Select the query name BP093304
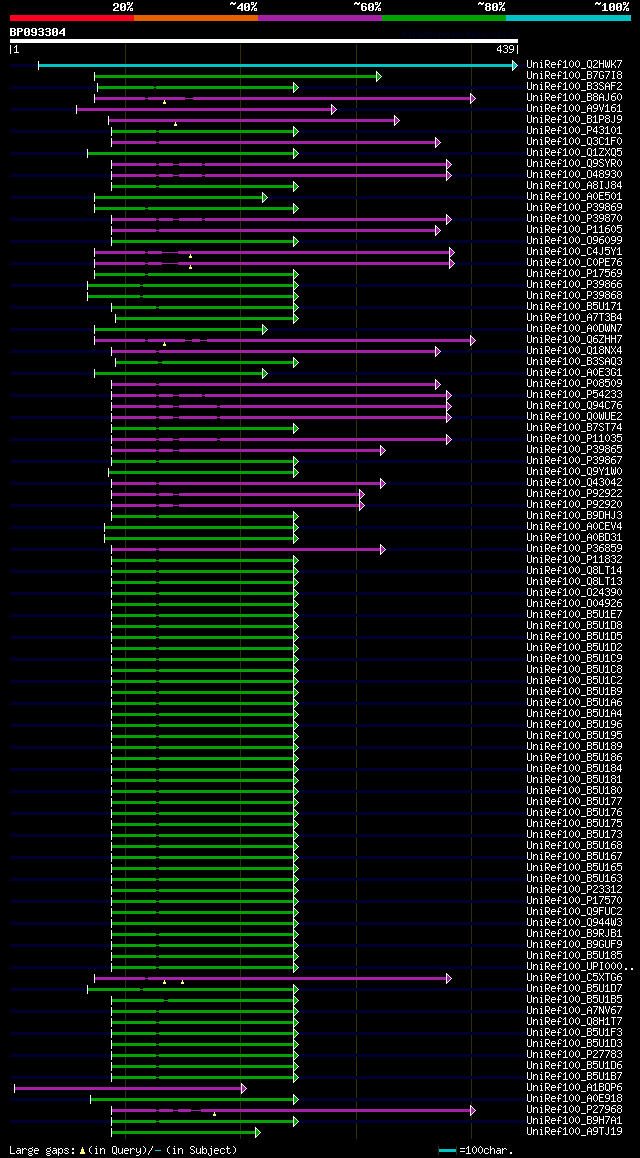Screen dimensions: 640x1158 38,32
